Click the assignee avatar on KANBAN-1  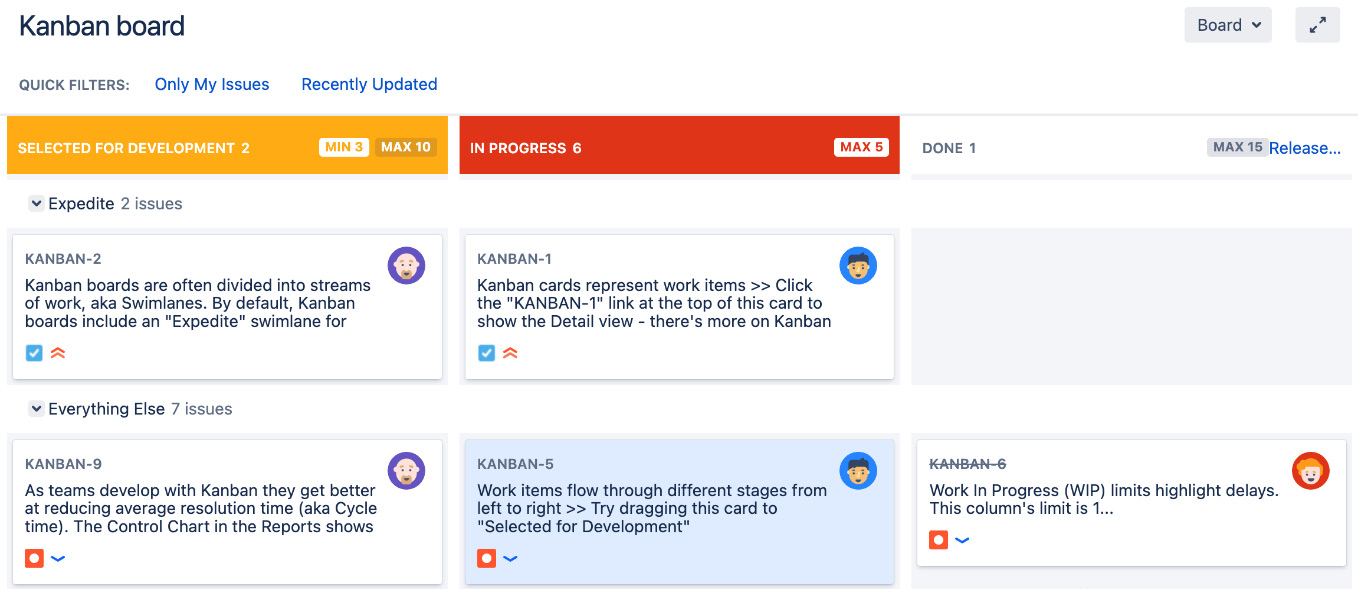(858, 266)
